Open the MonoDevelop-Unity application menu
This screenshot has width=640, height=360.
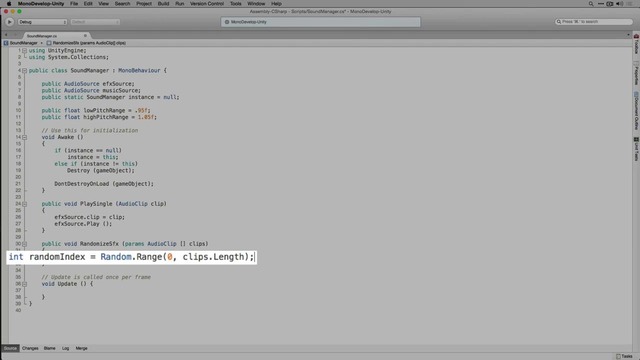pos(41,4)
